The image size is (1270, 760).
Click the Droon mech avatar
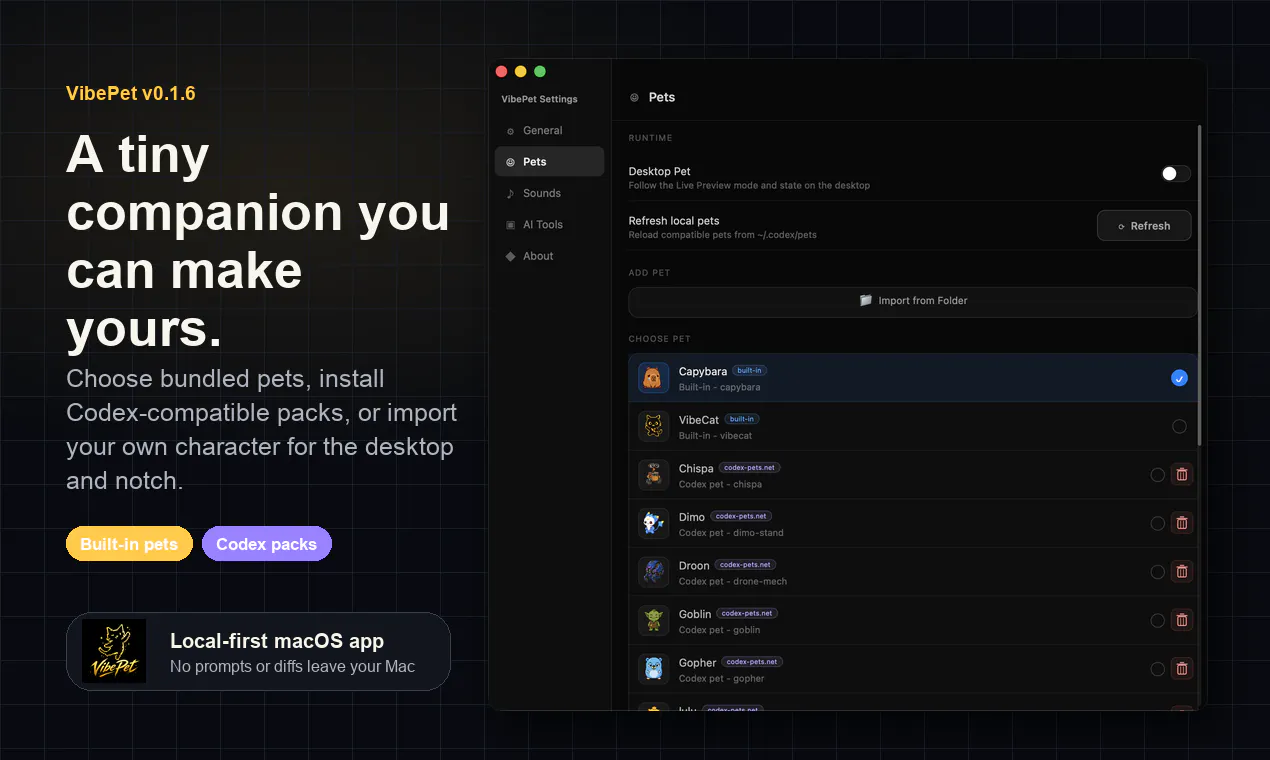point(654,572)
